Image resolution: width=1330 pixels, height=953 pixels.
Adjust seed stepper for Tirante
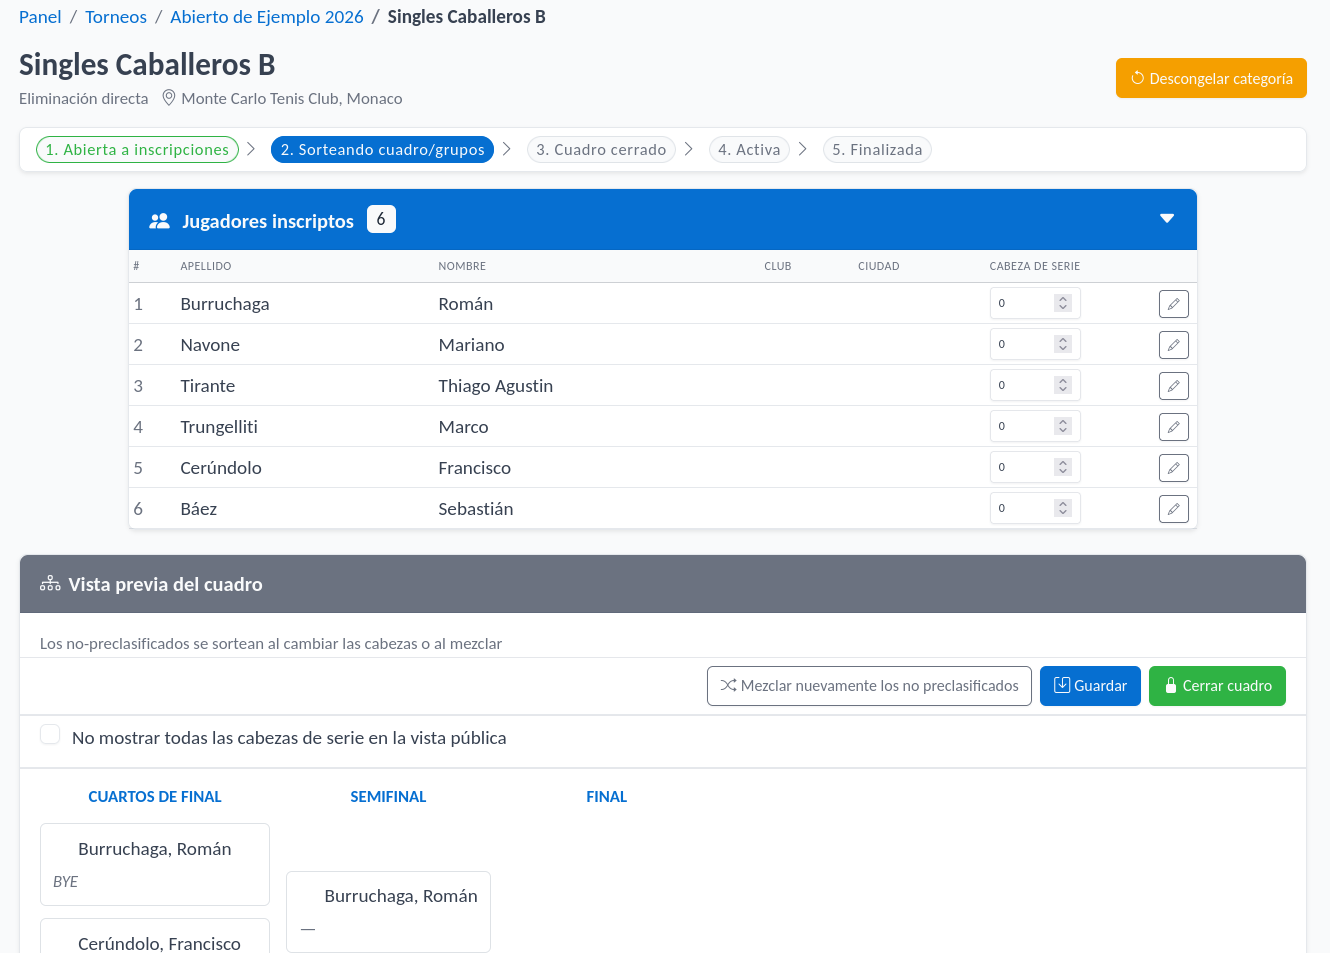(x=1063, y=385)
